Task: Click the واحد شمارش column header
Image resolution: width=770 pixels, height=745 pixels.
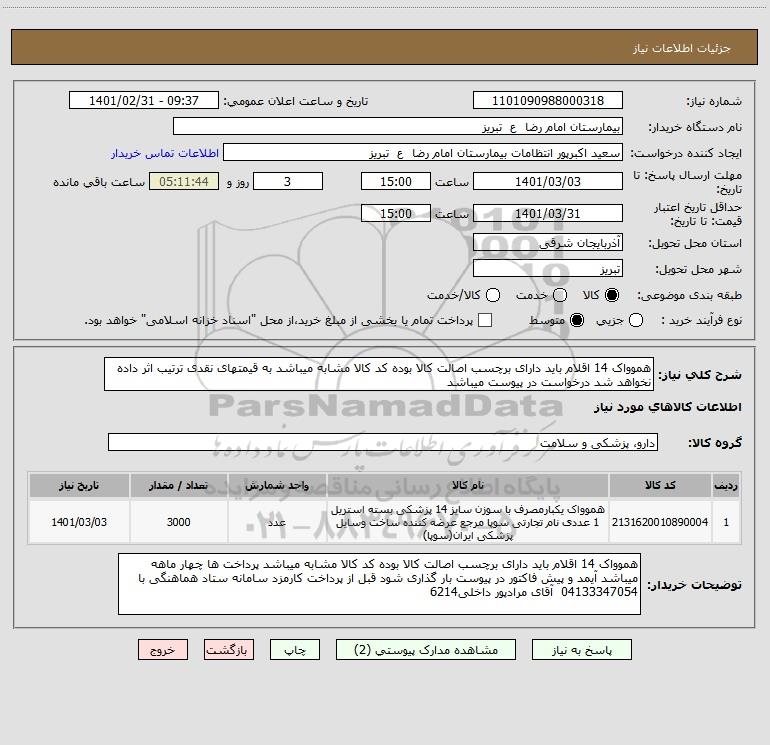Action: tap(277, 485)
